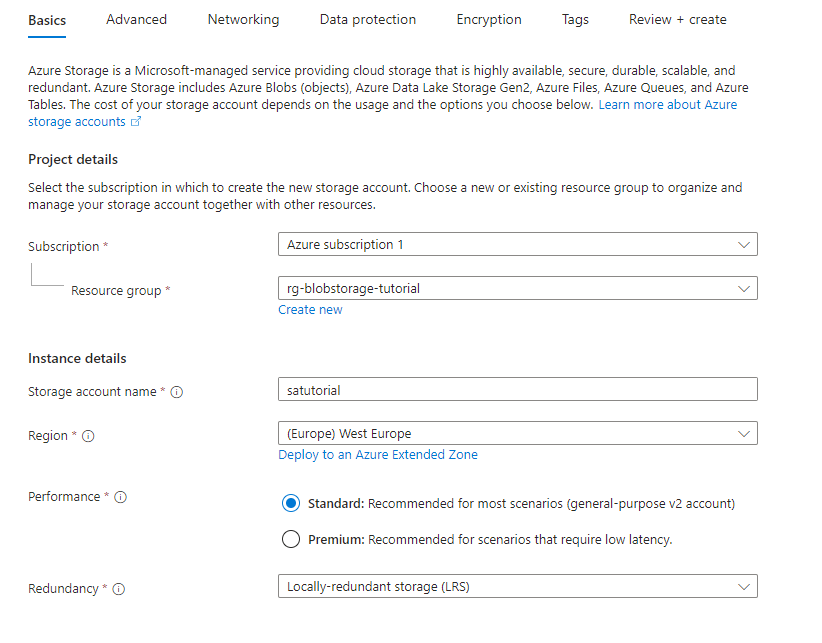Viewport: 822px width, 643px height.
Task: Click the Create new resource group link
Action: pos(310,310)
